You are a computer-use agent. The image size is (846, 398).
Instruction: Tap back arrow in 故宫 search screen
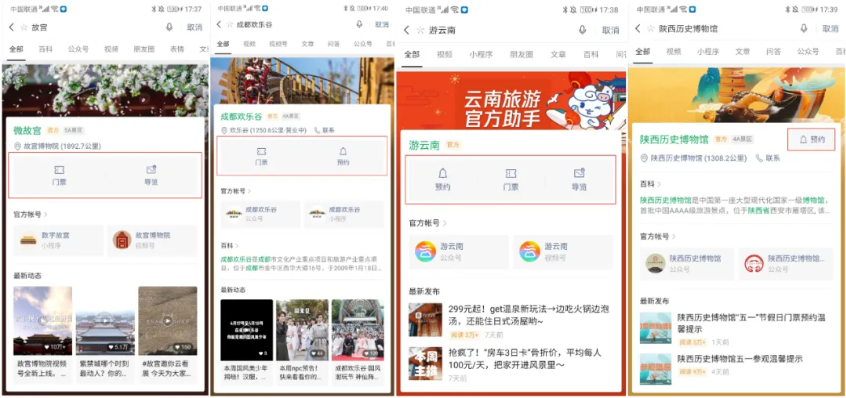click(x=11, y=27)
